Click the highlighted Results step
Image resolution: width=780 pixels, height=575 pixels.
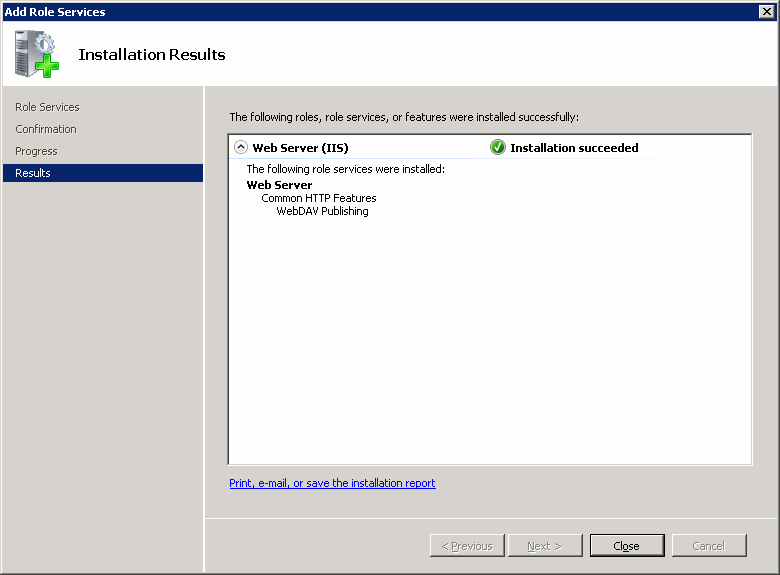[x=33, y=173]
